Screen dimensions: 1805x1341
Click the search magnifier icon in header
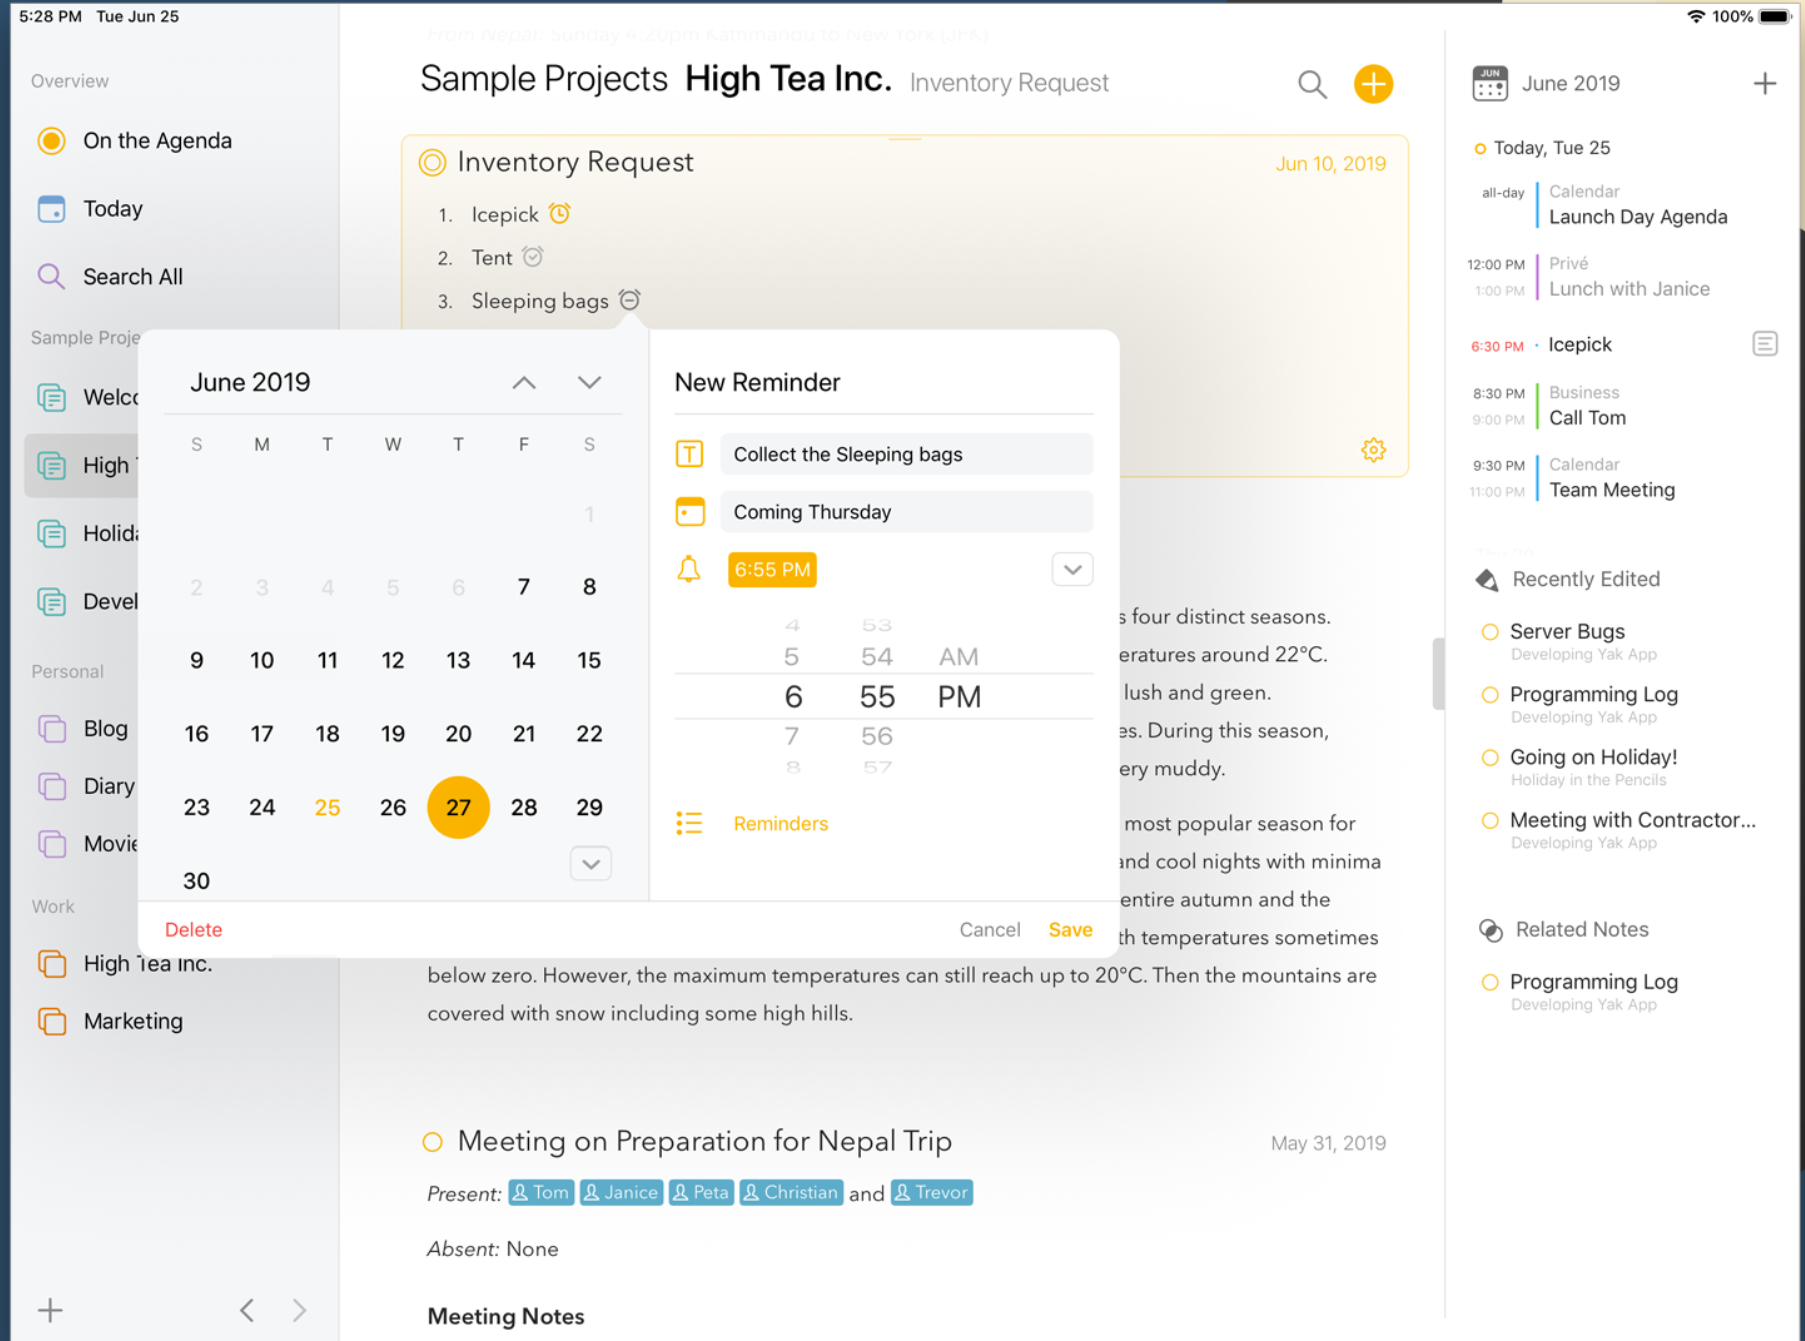[x=1312, y=85]
